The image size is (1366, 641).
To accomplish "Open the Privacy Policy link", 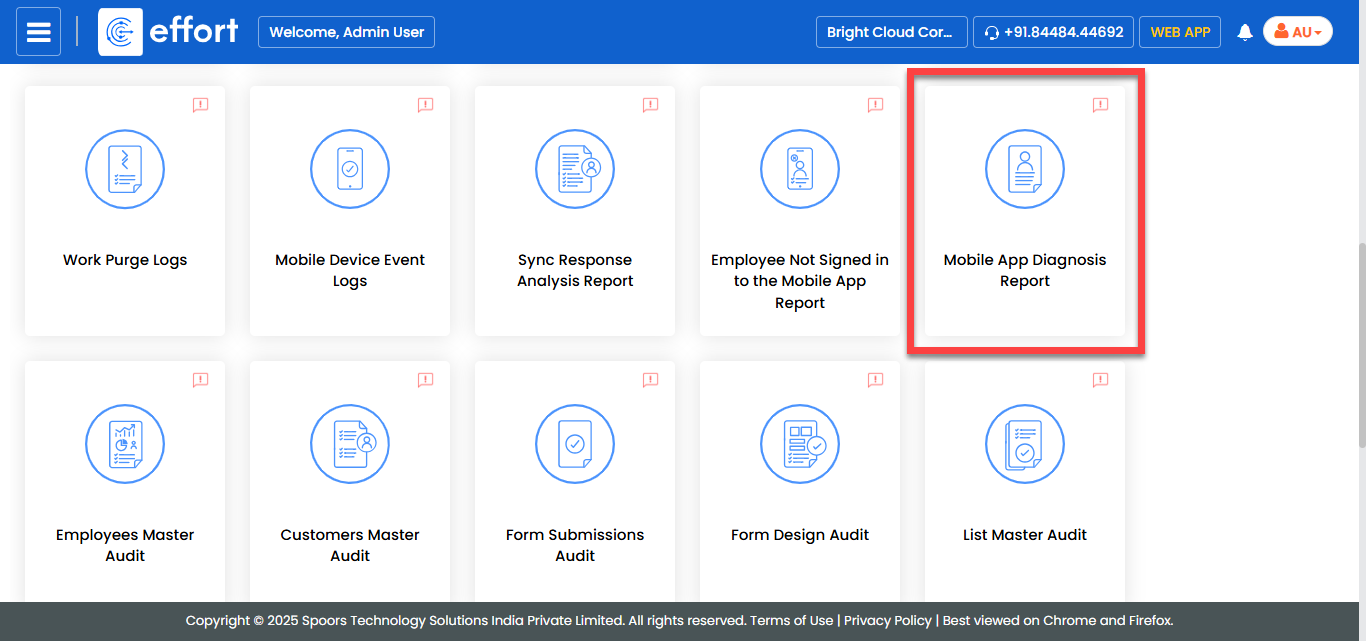I will (887, 620).
